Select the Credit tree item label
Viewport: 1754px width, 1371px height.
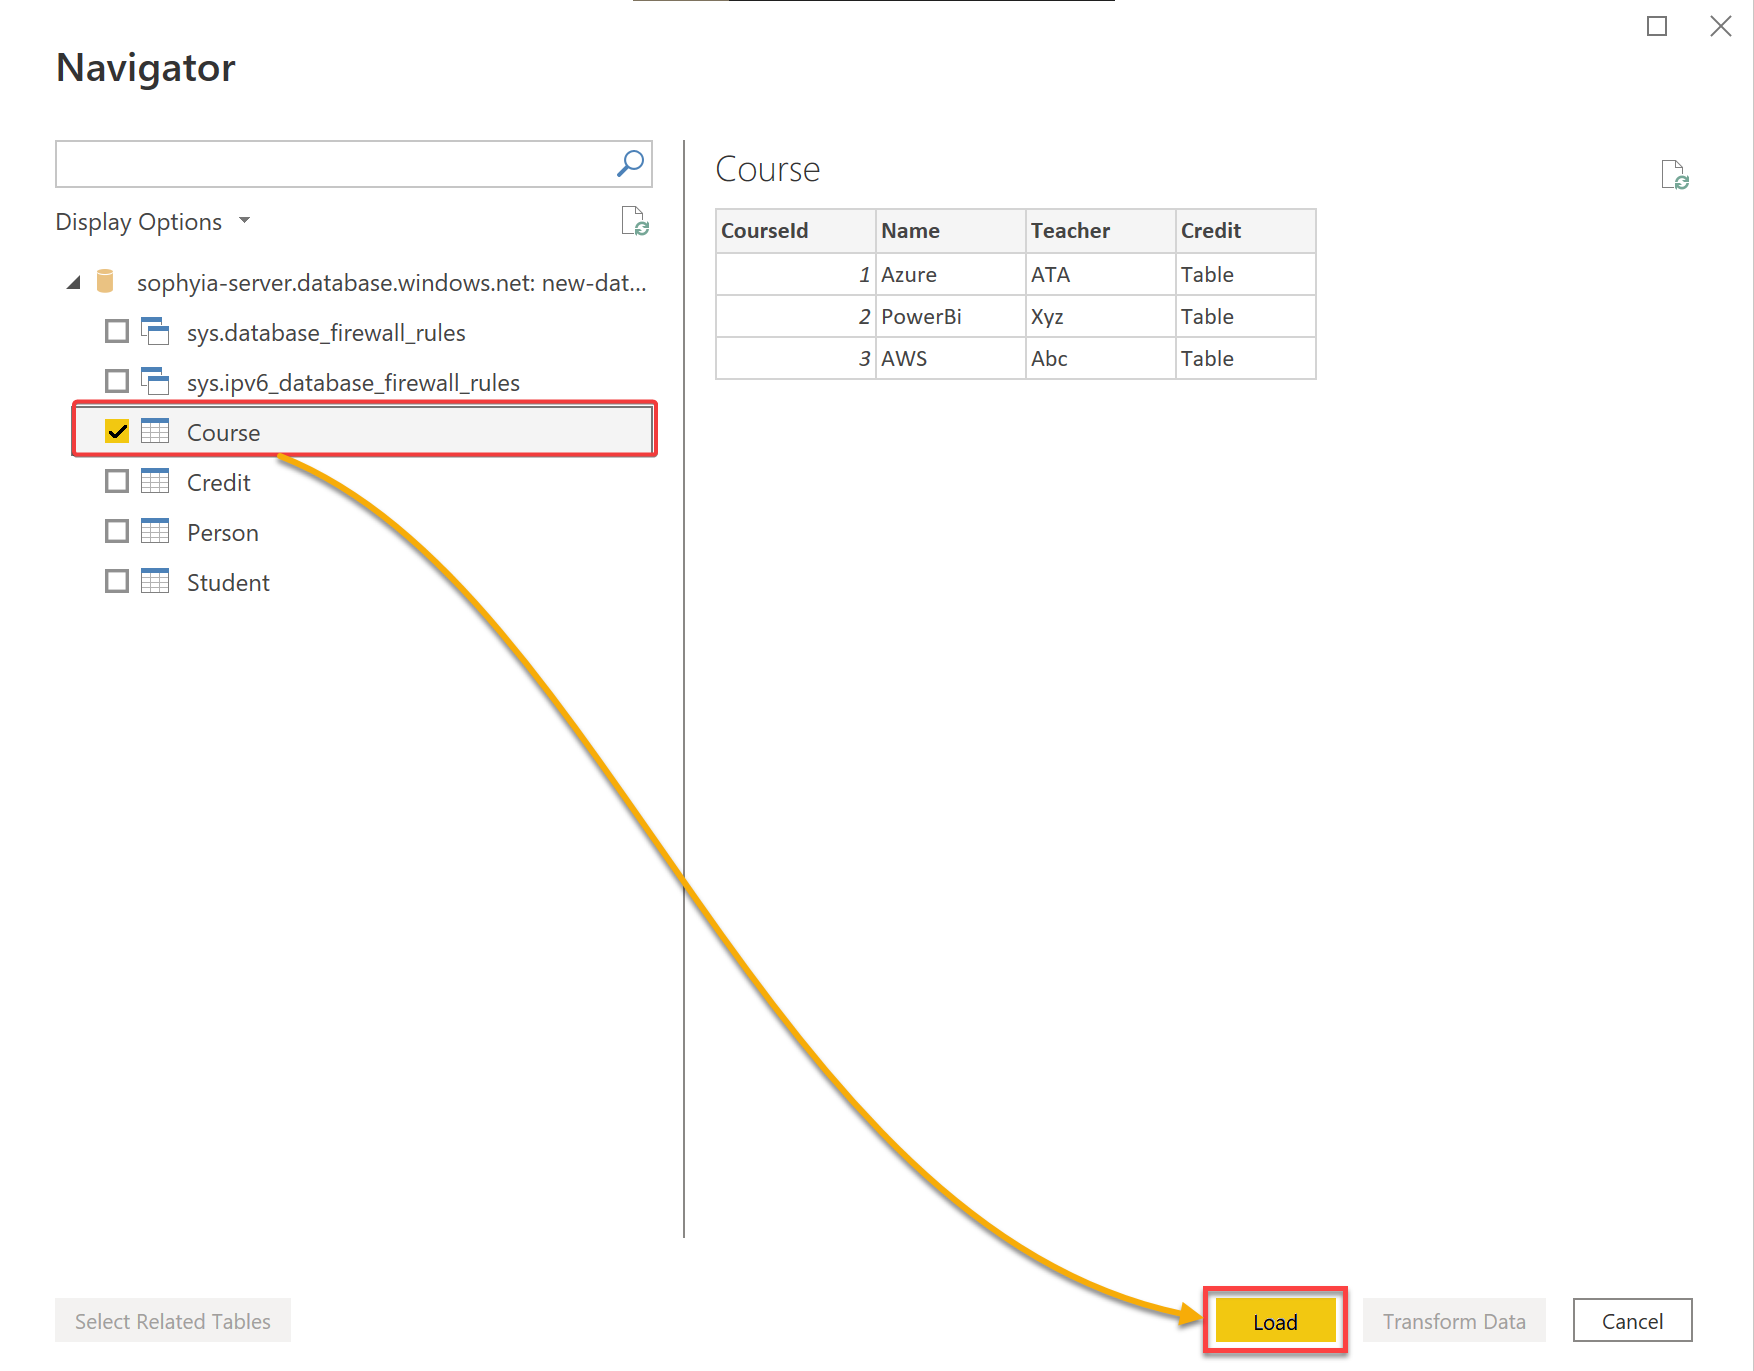(219, 483)
